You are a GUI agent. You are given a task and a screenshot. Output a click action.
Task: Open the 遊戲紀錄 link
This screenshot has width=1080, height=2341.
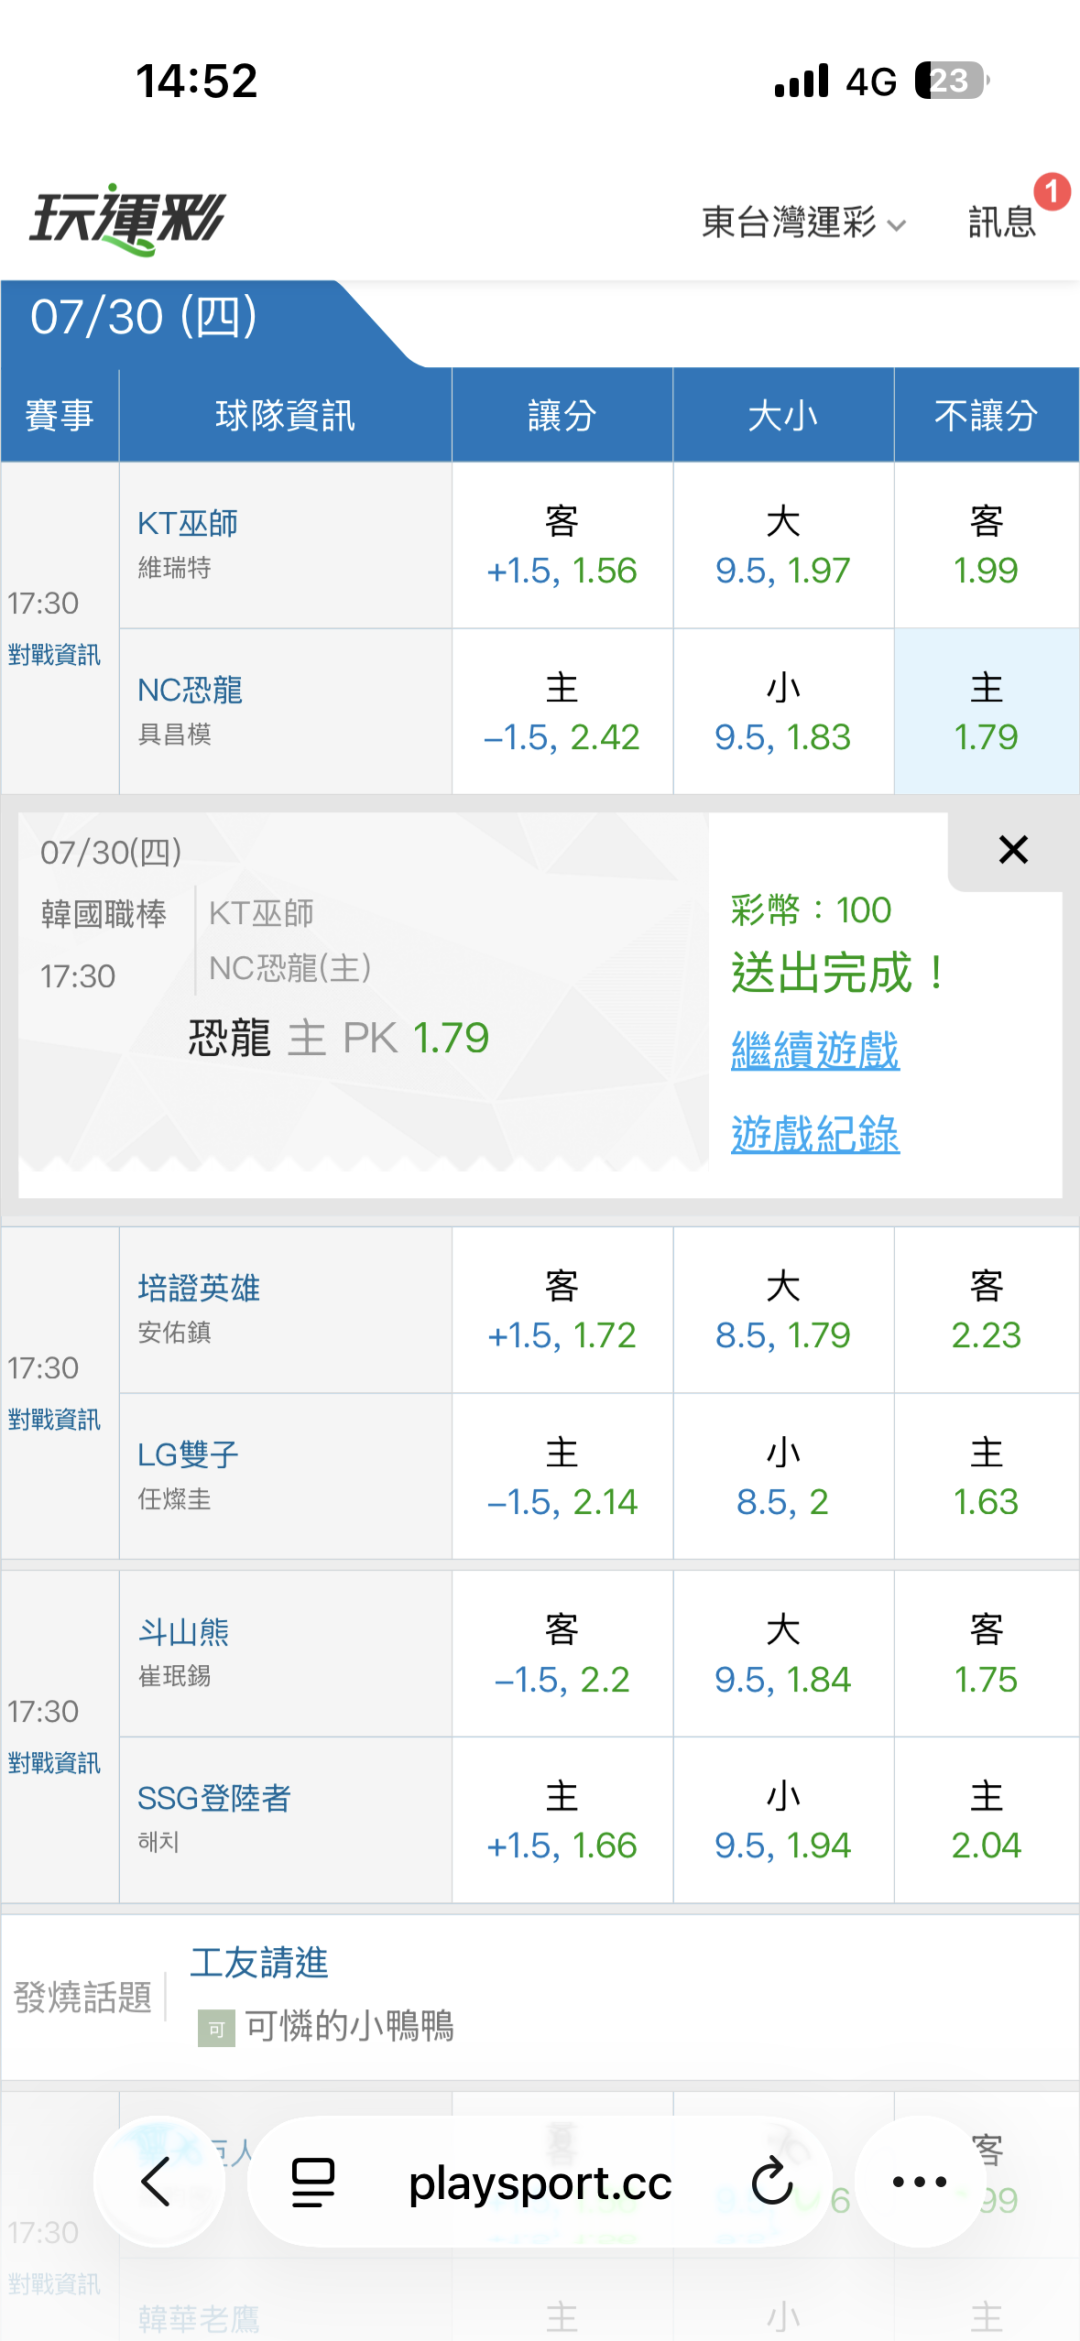(x=815, y=1134)
